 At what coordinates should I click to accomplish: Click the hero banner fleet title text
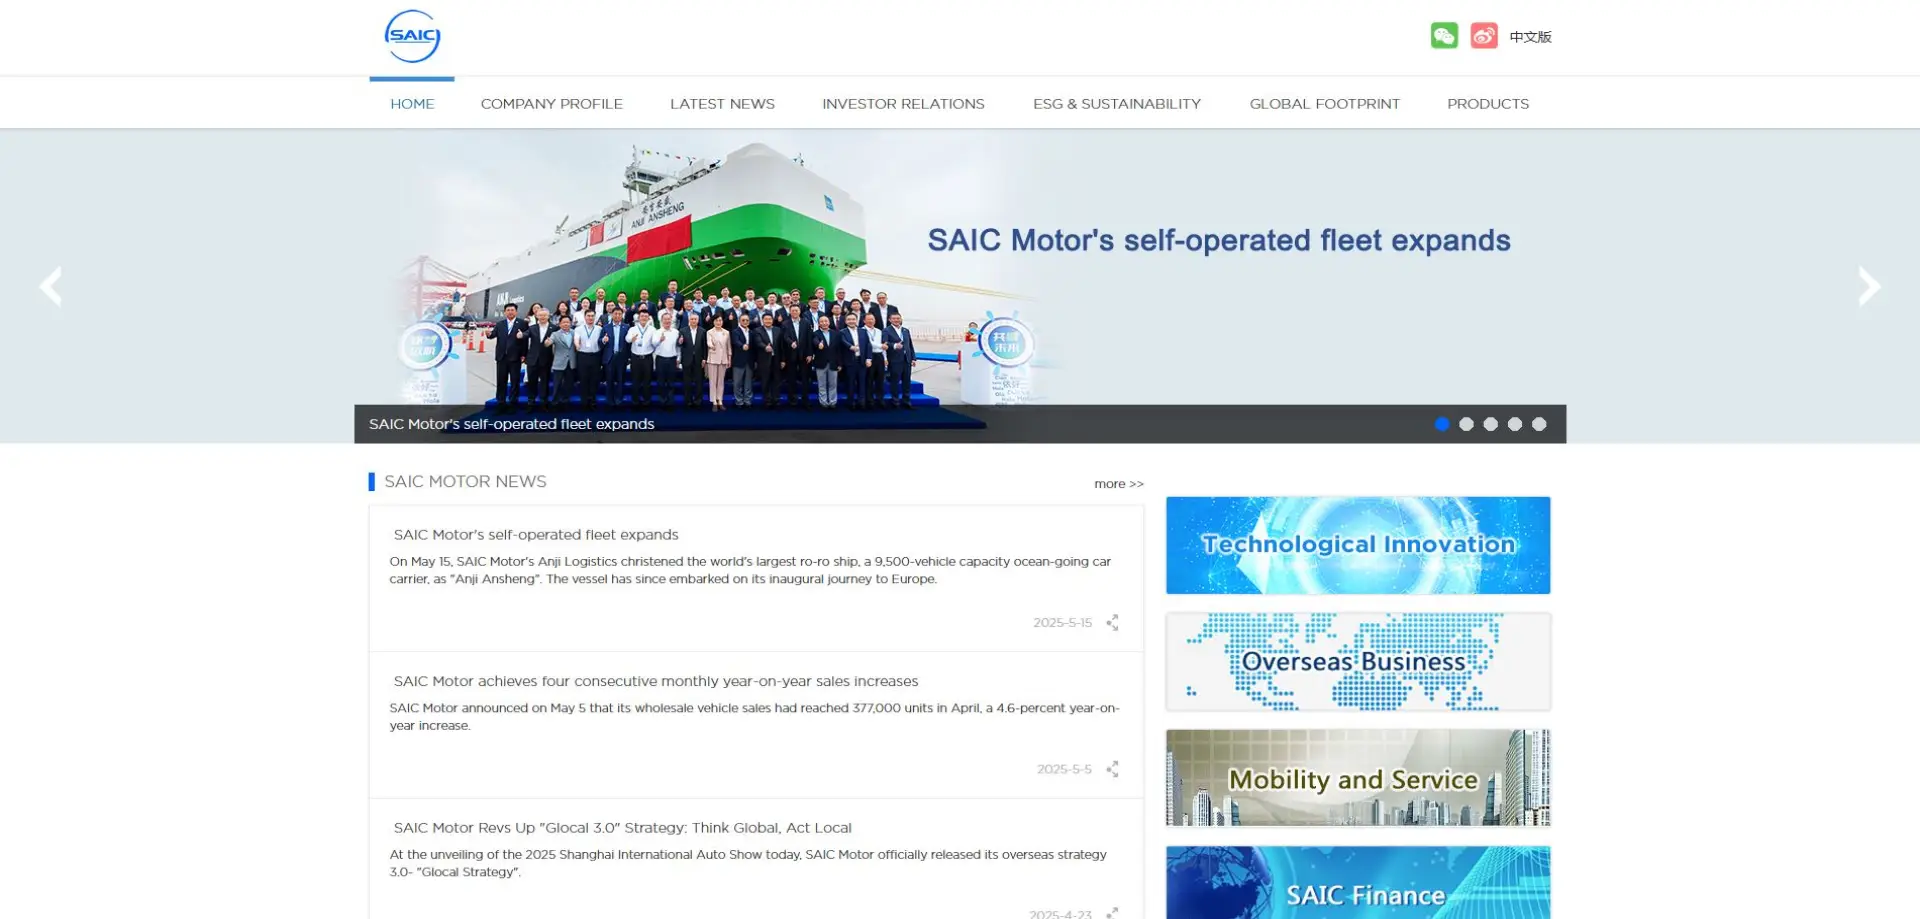point(1219,240)
